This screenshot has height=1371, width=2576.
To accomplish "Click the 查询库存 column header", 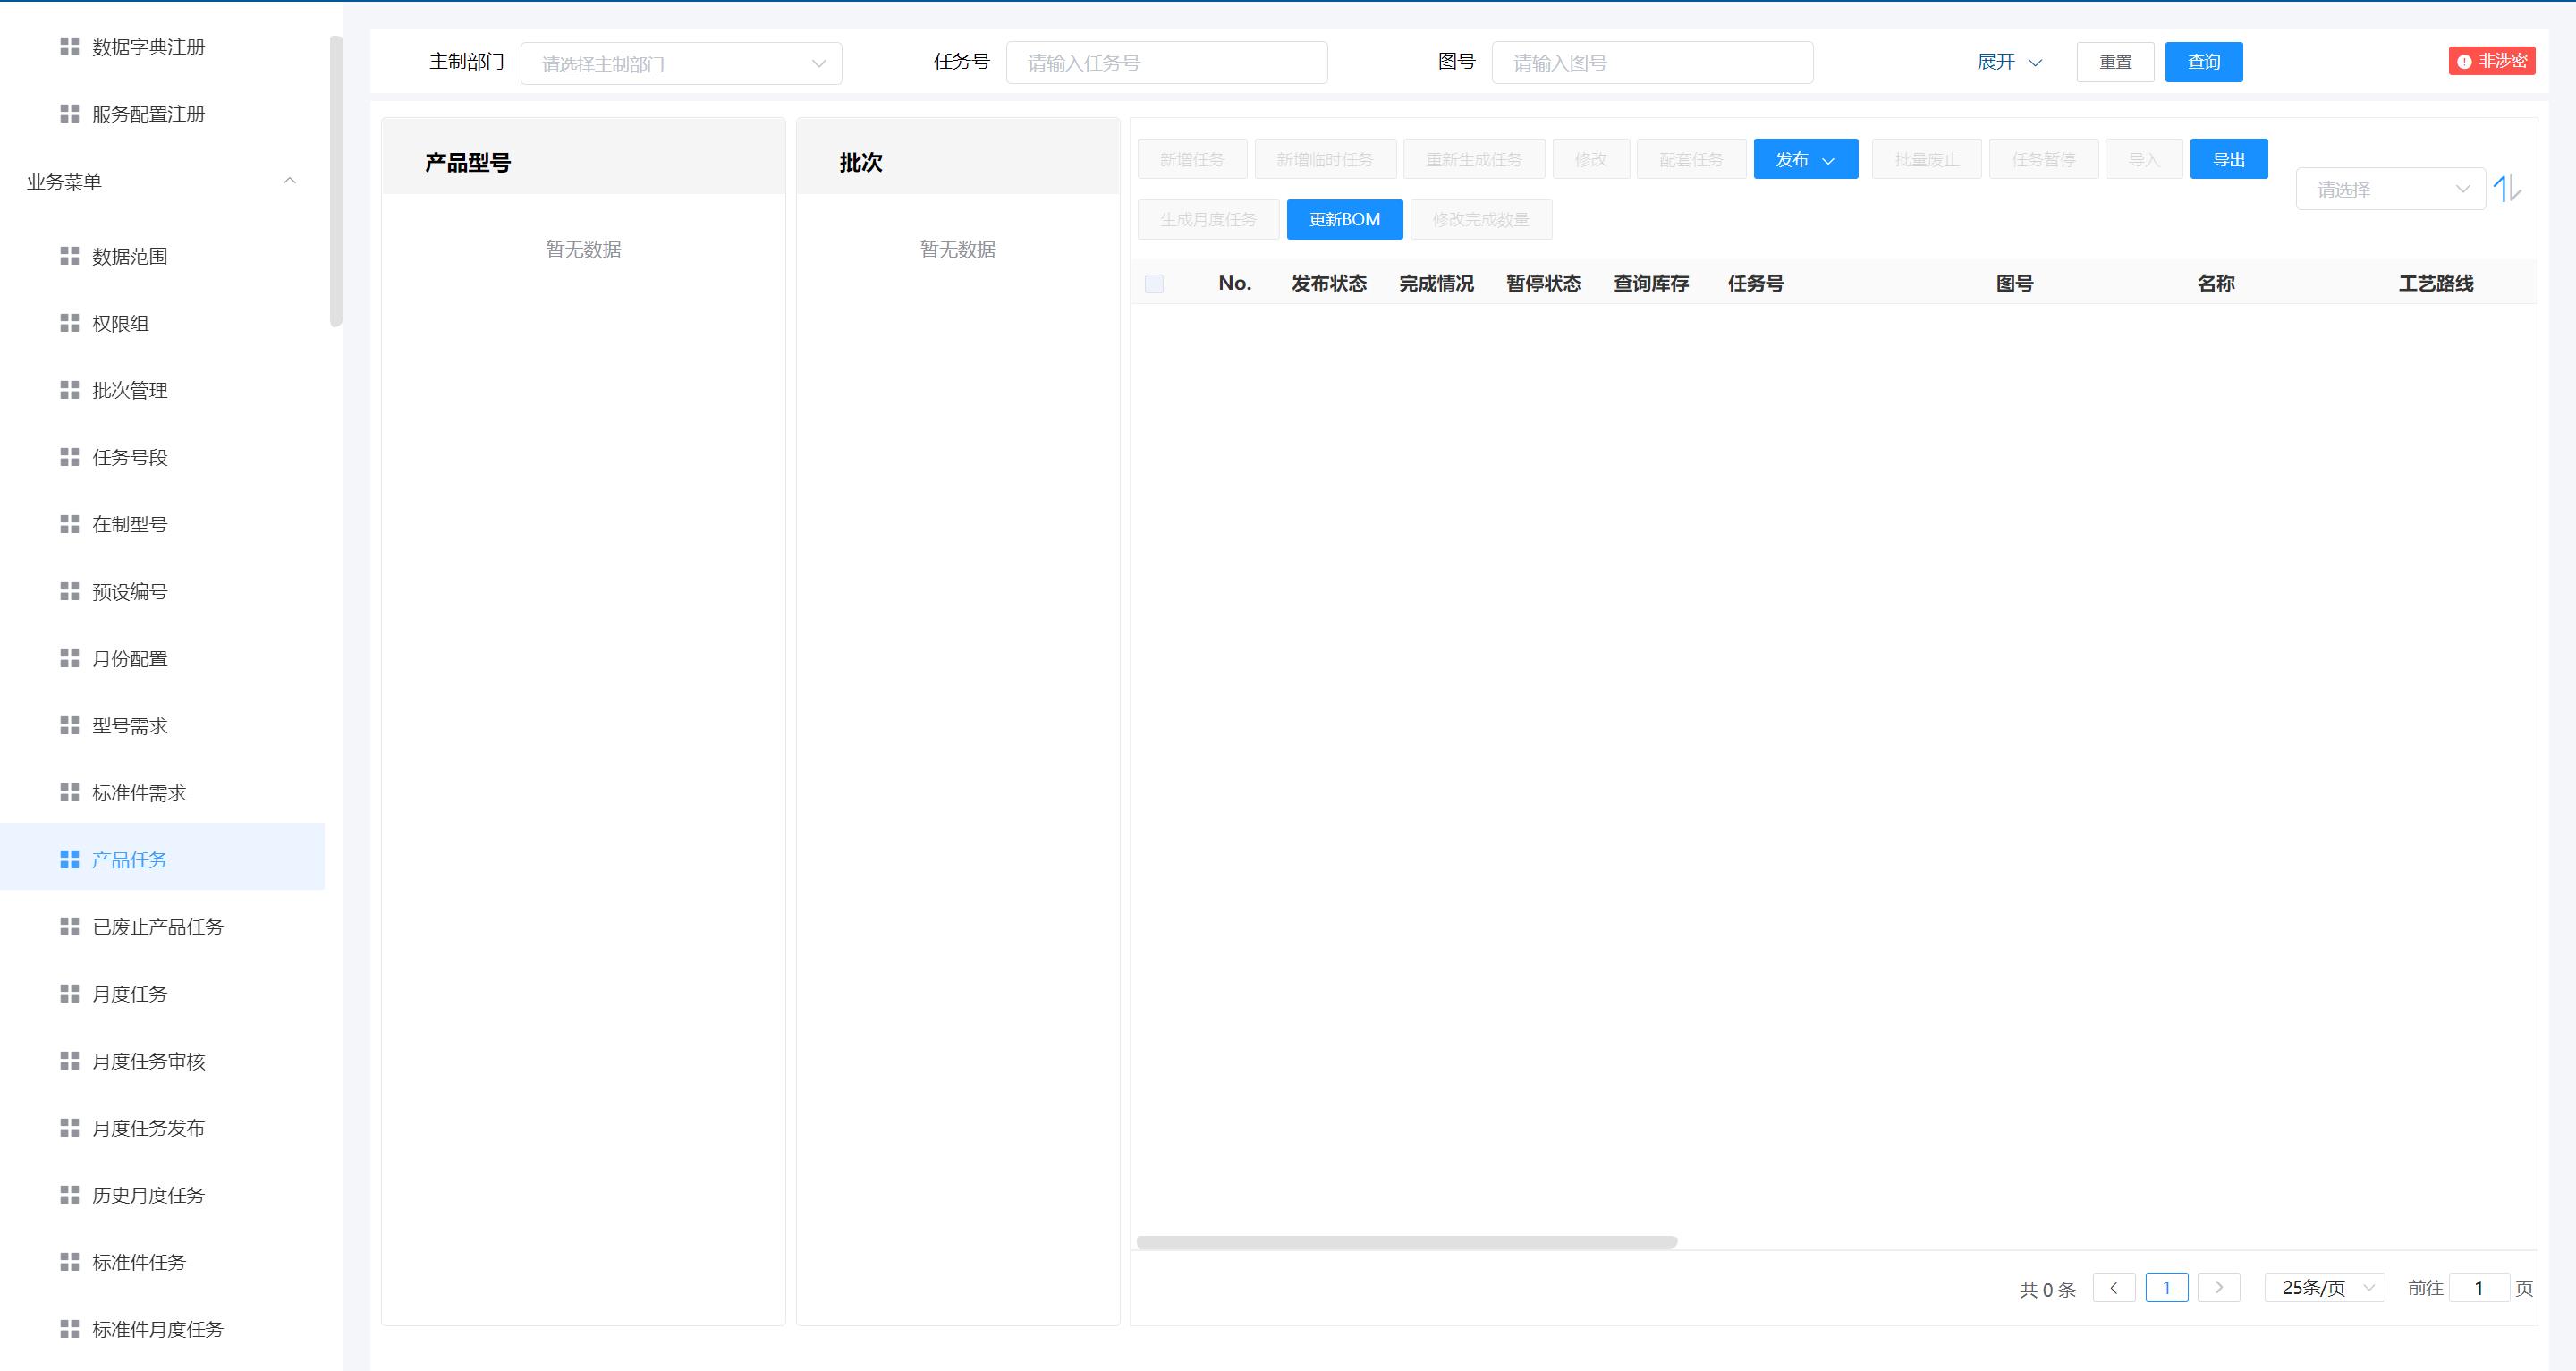I will [x=1651, y=283].
